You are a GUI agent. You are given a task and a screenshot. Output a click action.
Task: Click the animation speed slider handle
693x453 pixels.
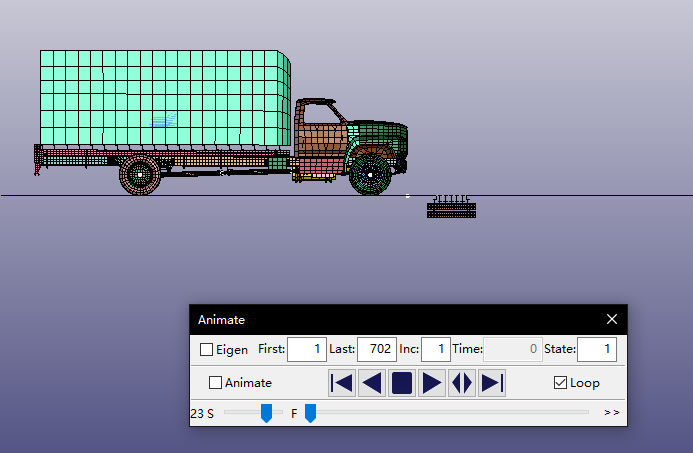tap(266, 413)
